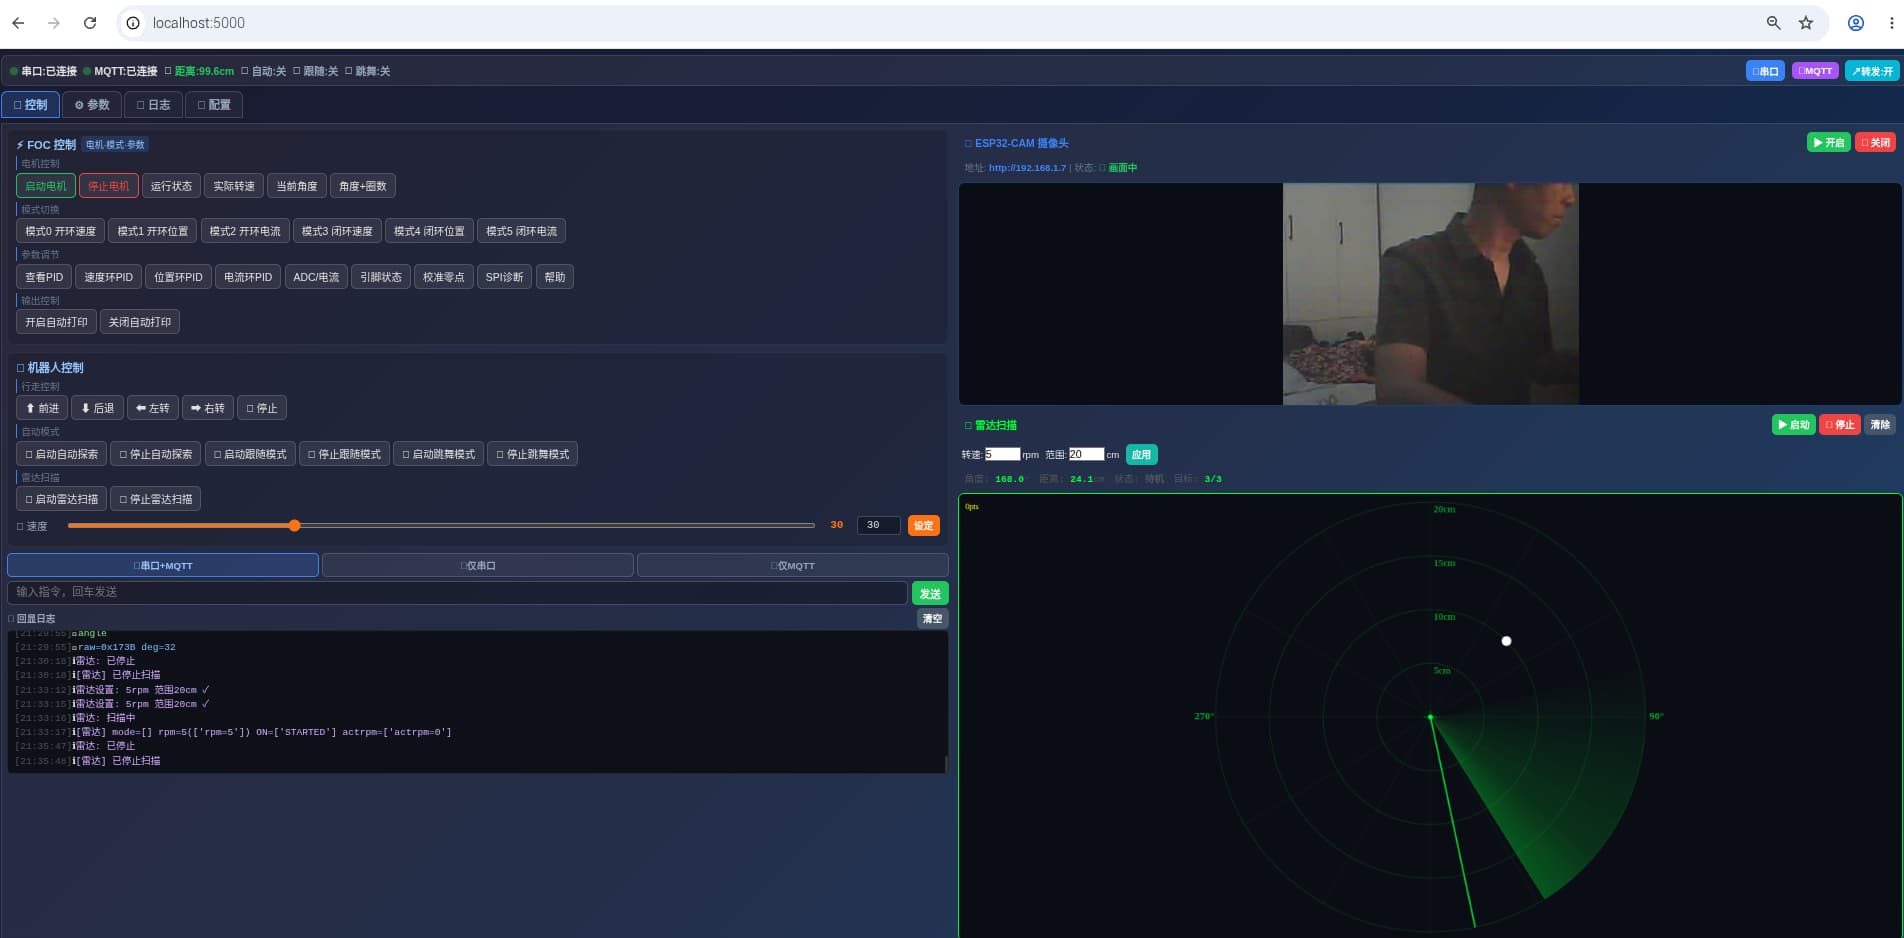The height and width of the screenshot is (938, 1904).
Task: Switch to the 日志 tab
Action: click(x=153, y=105)
